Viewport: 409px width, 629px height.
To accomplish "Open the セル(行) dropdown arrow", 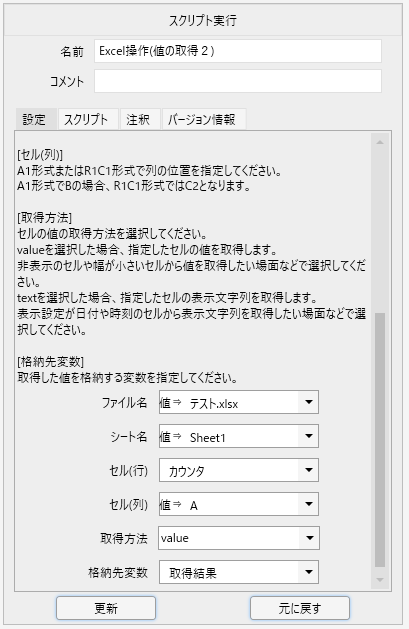I will coord(308,470).
